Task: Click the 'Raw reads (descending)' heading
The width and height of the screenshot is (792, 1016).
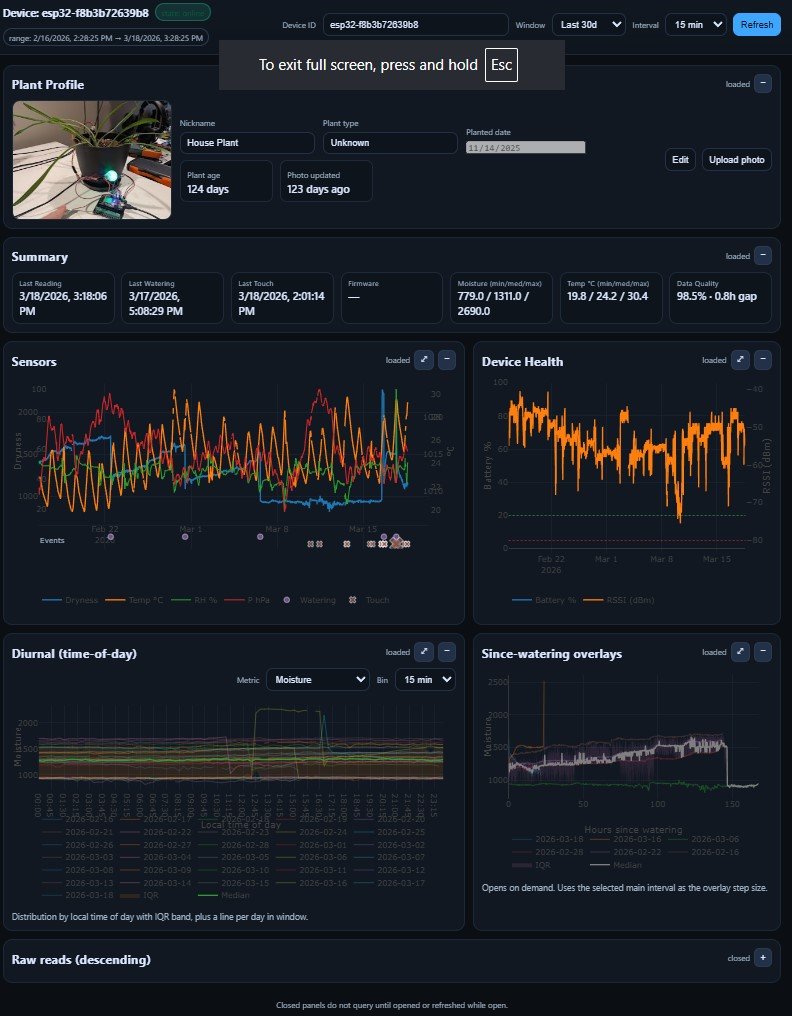Action: coord(81,959)
